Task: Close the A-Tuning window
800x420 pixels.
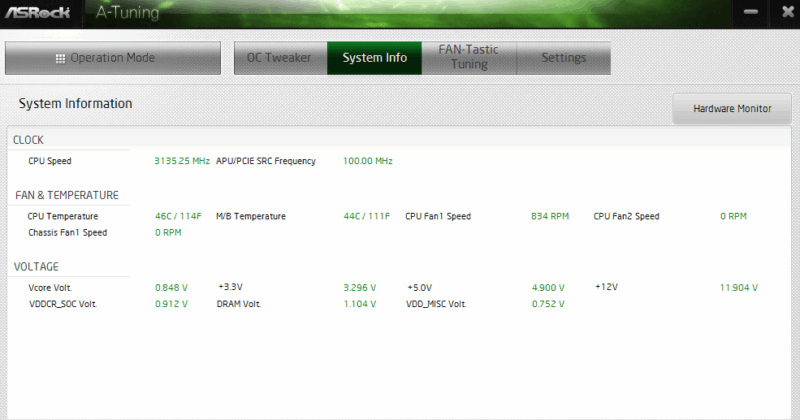Action: pyautogui.click(x=788, y=12)
